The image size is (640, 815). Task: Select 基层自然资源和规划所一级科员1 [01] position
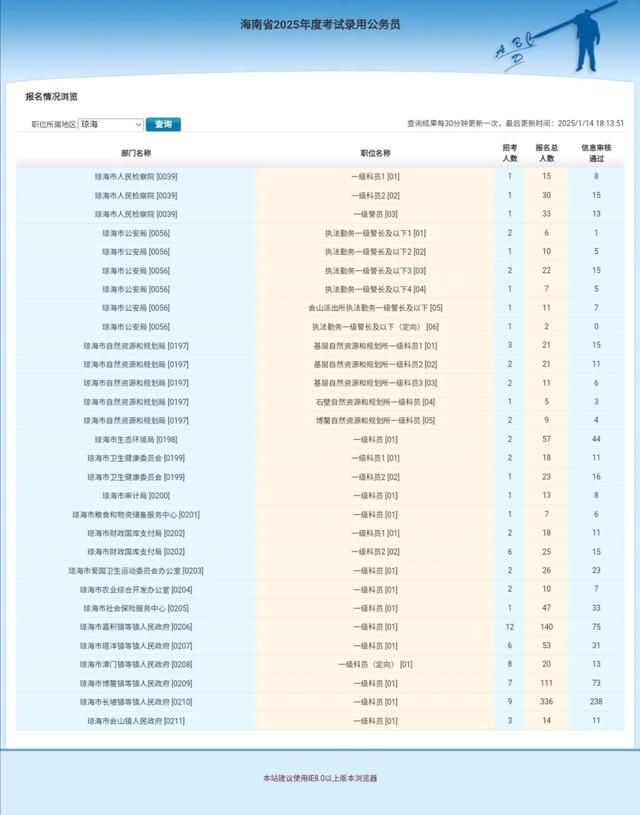point(375,346)
